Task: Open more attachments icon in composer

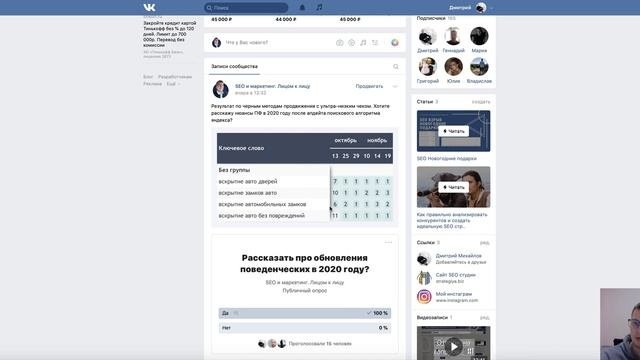Action: coord(375,42)
